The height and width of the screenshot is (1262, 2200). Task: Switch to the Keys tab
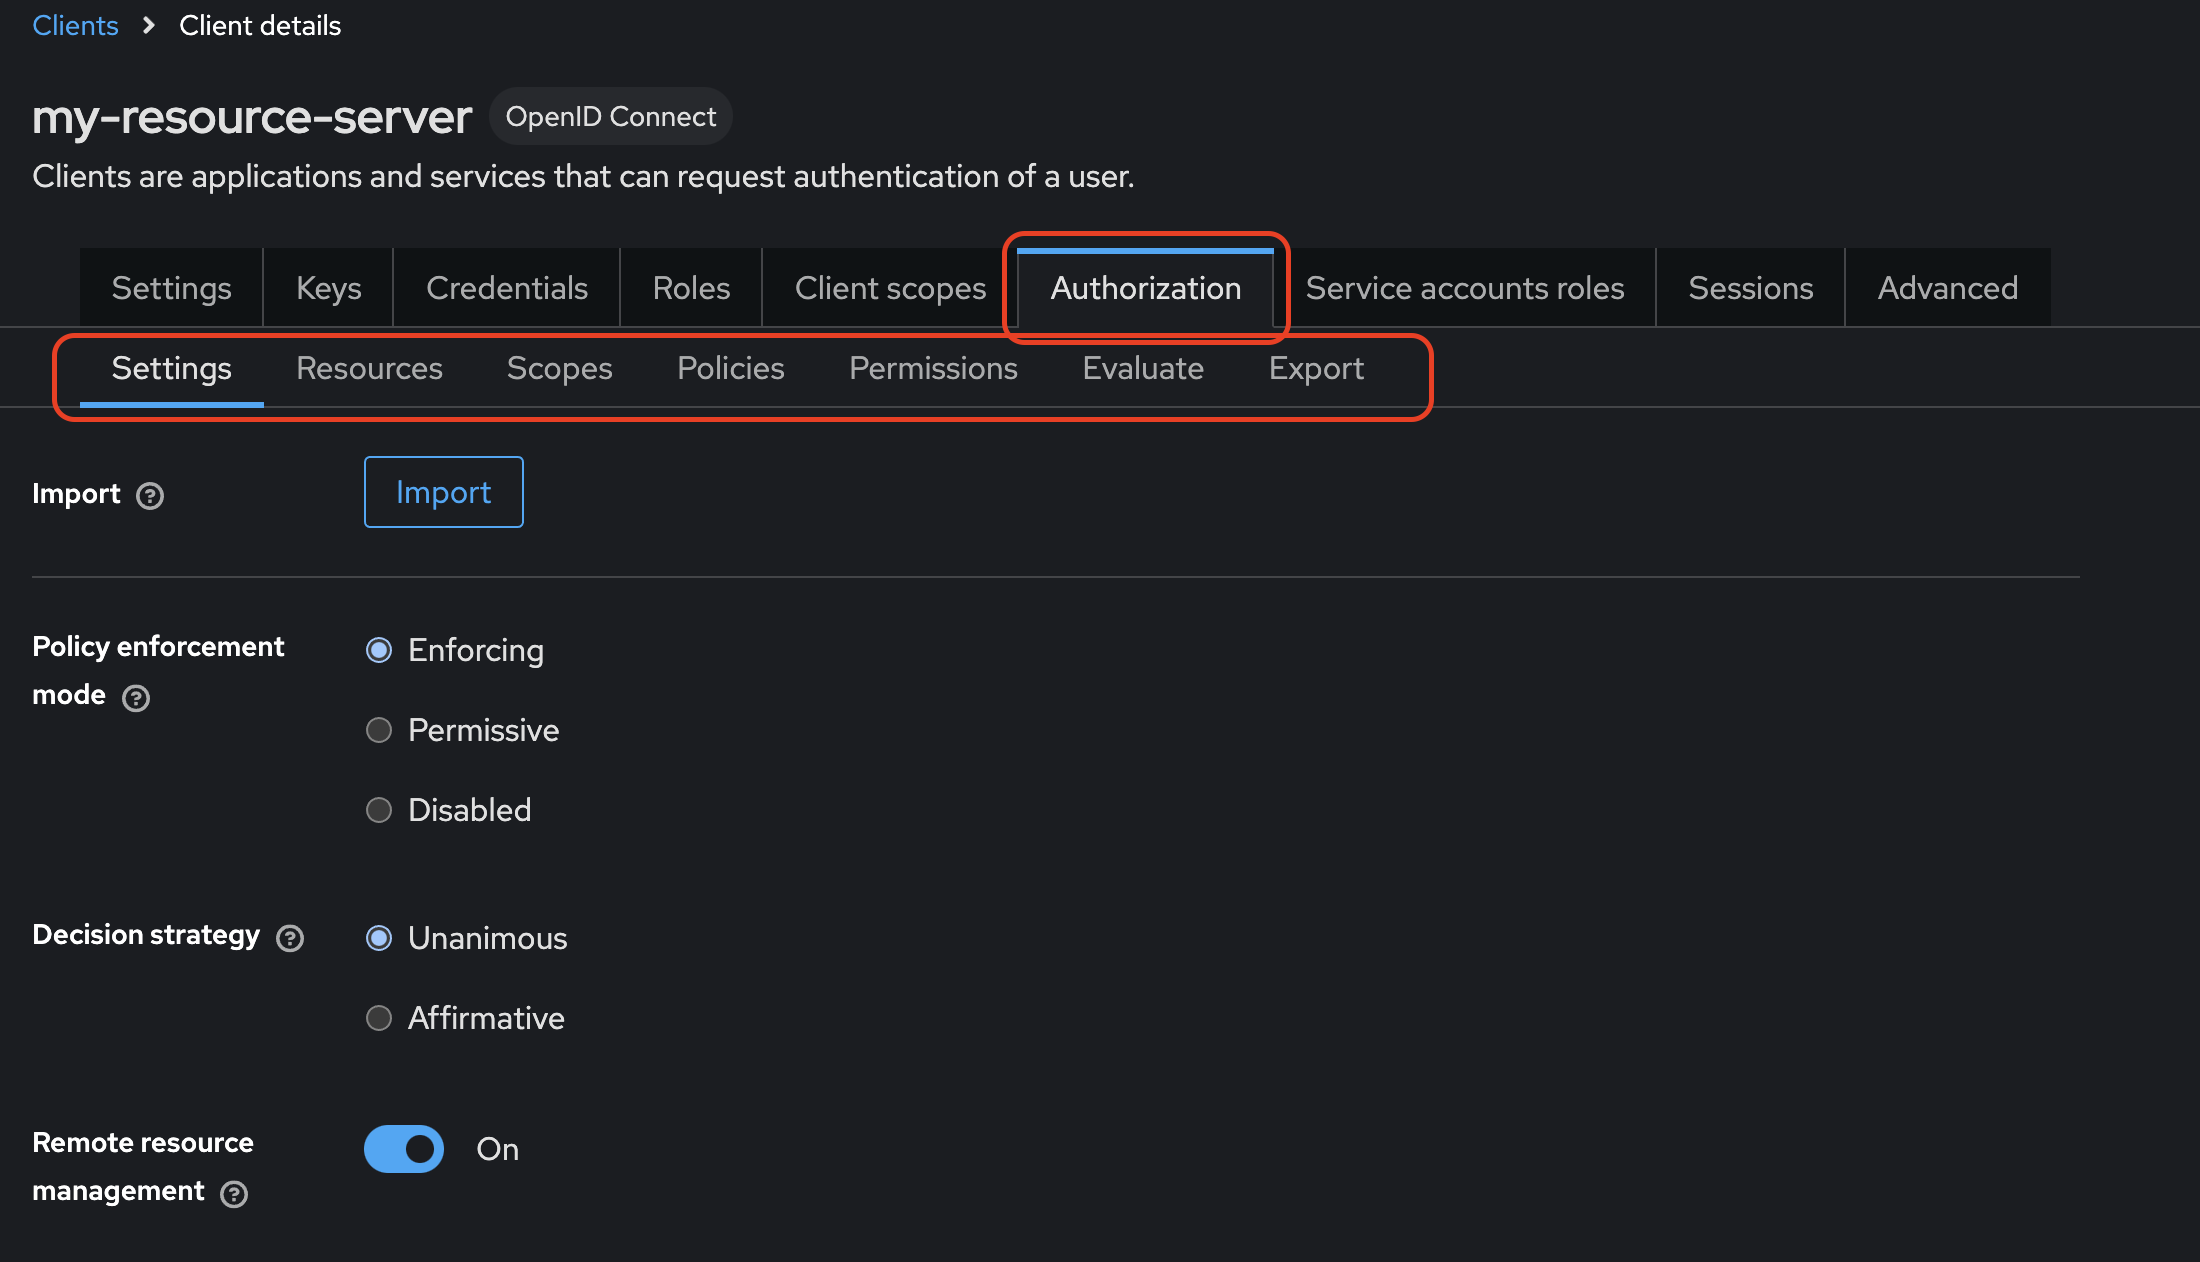[x=329, y=288]
